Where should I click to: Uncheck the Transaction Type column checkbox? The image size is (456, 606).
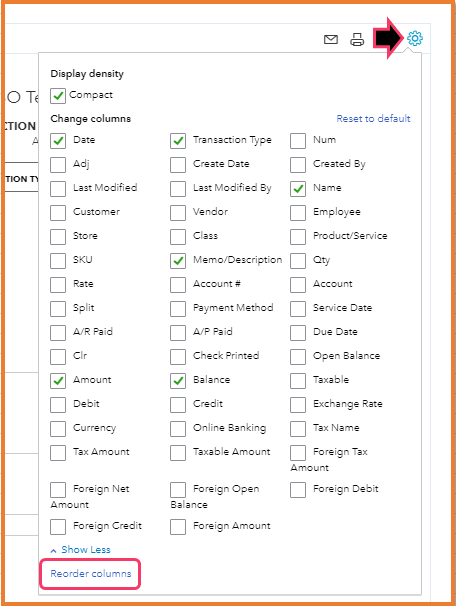point(178,141)
